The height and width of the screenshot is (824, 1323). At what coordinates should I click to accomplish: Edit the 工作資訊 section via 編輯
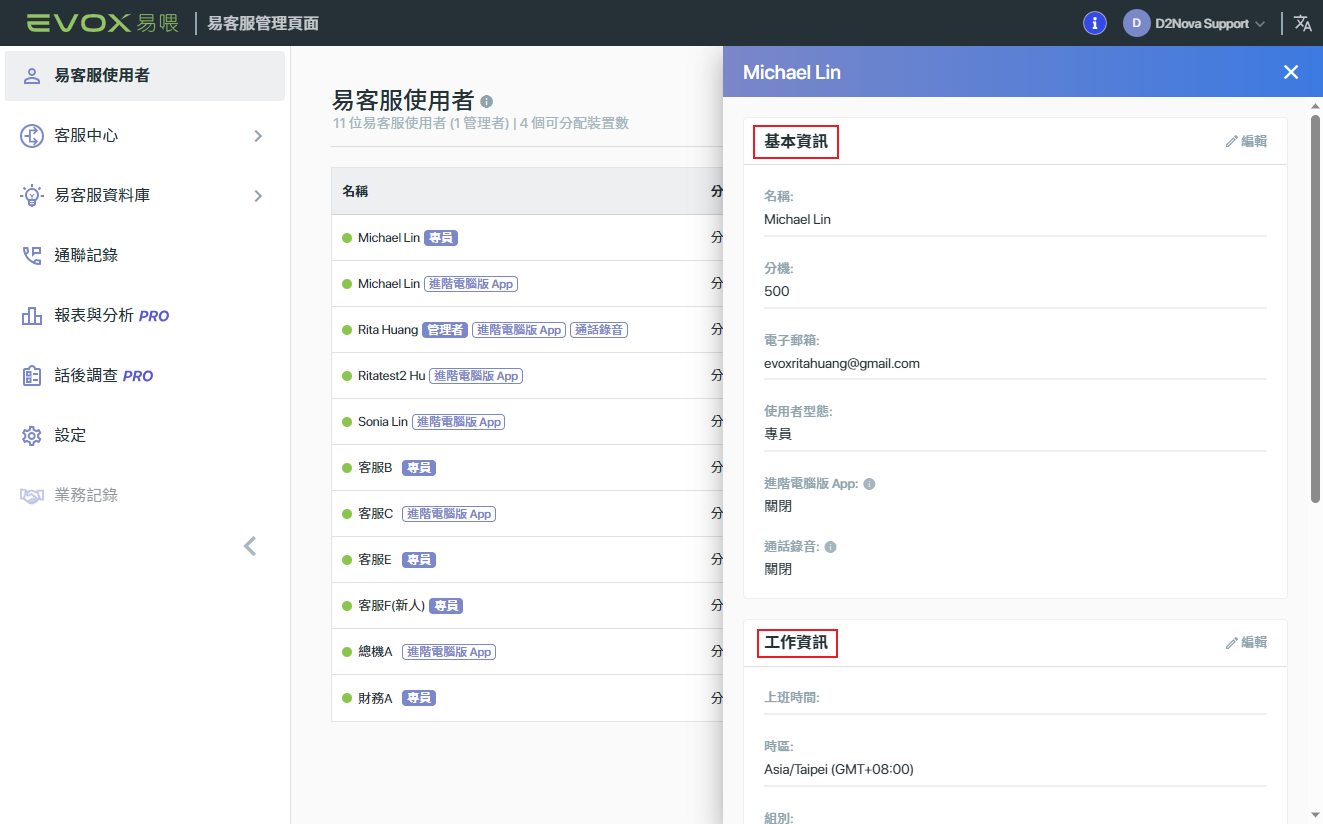click(1246, 643)
